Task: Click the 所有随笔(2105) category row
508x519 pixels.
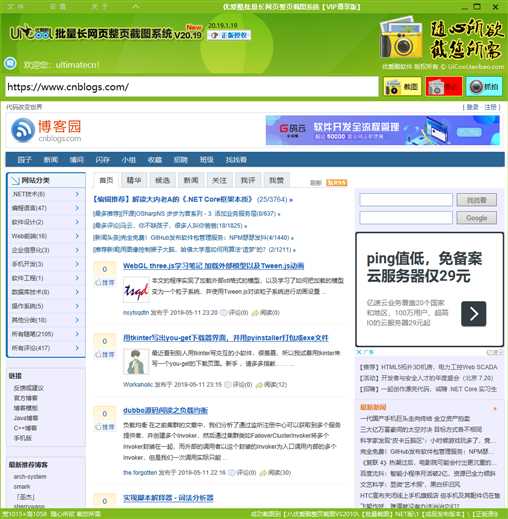Action: (x=46, y=334)
